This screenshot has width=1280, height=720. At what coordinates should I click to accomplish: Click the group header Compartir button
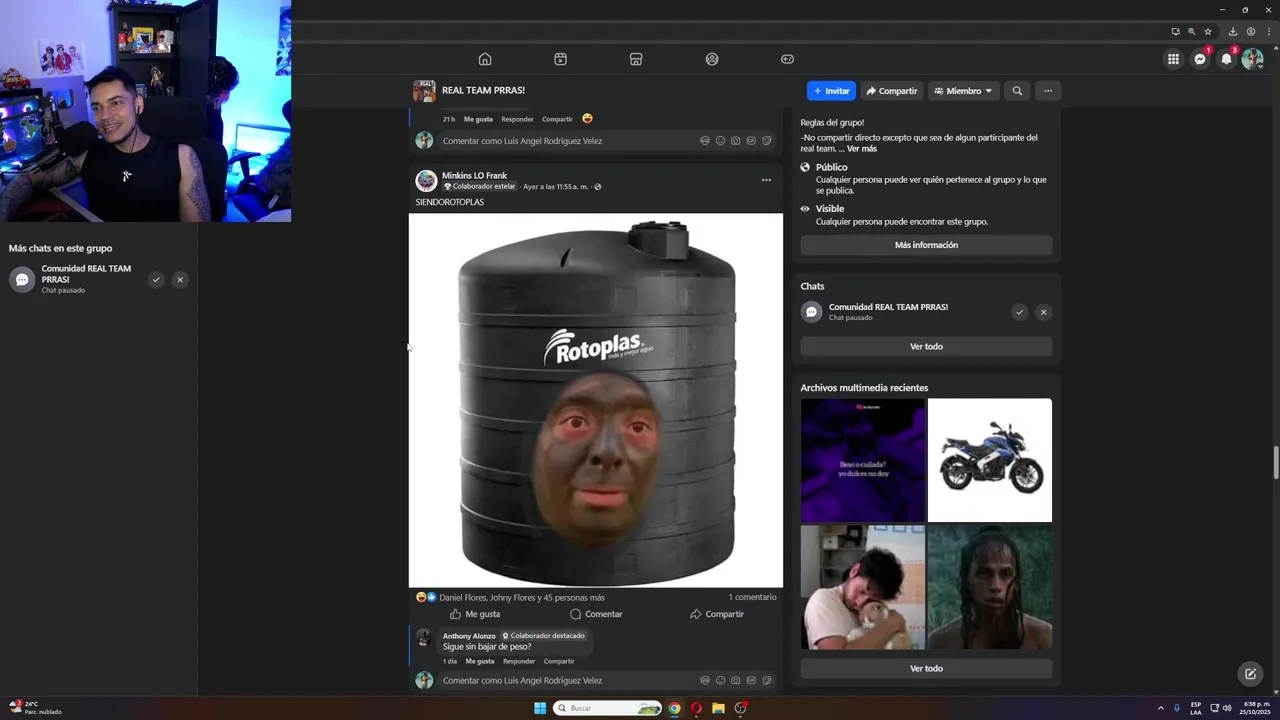click(x=892, y=91)
